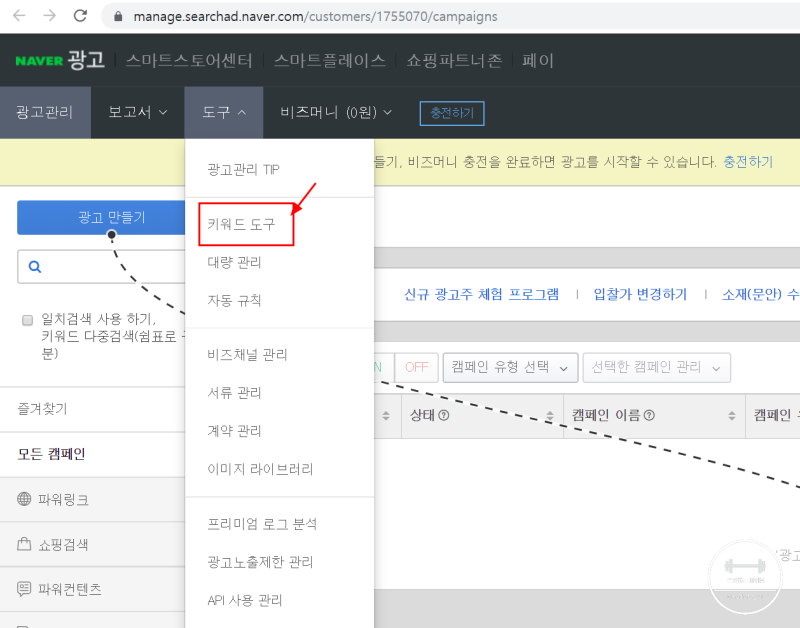The height and width of the screenshot is (628, 800).
Task: Open the 신규 광고주 체험 프로그램 link
Action: click(481, 294)
